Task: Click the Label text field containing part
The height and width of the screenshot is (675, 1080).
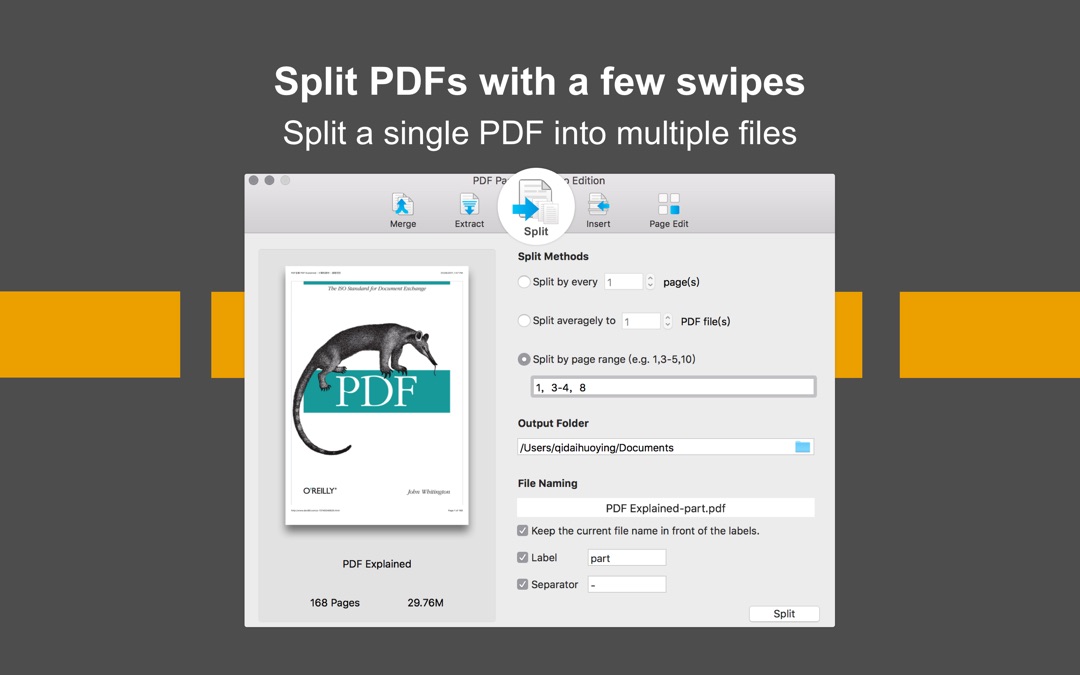Action: tap(627, 558)
